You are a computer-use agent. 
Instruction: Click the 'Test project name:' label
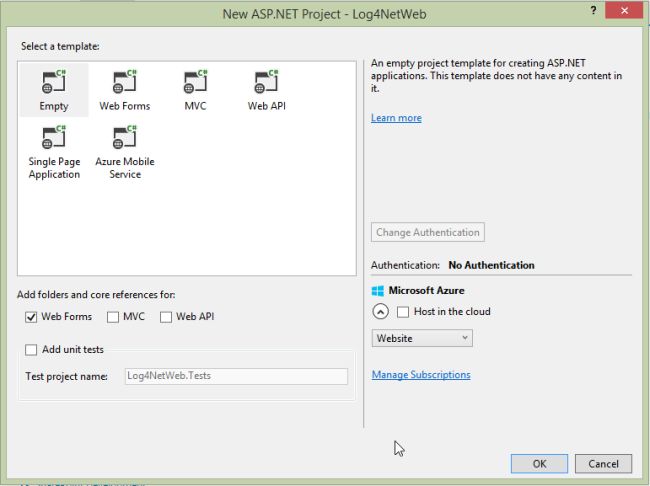pos(66,377)
